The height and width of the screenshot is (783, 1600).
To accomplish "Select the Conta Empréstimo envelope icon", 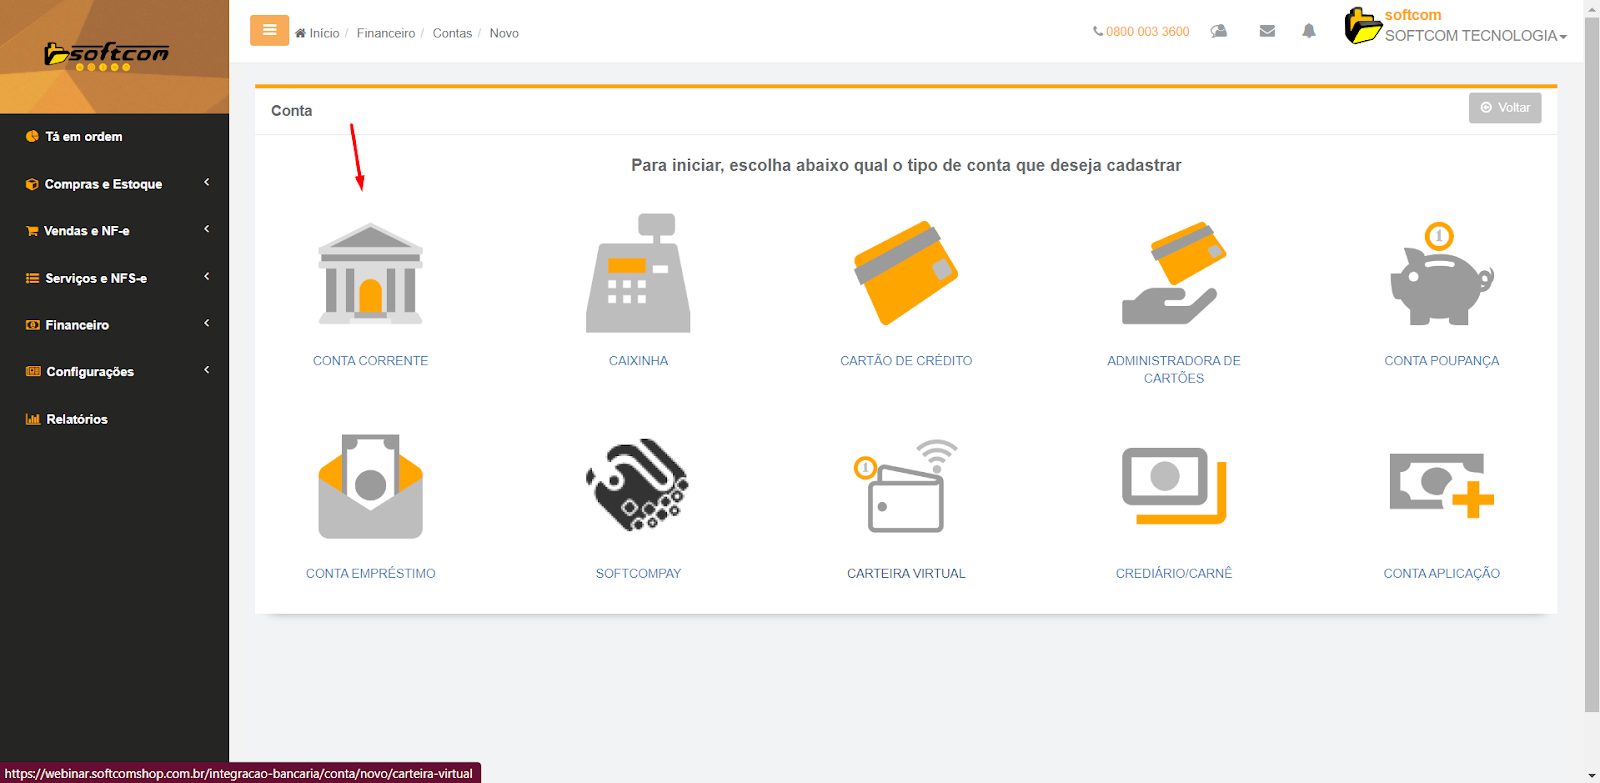I will pos(370,487).
